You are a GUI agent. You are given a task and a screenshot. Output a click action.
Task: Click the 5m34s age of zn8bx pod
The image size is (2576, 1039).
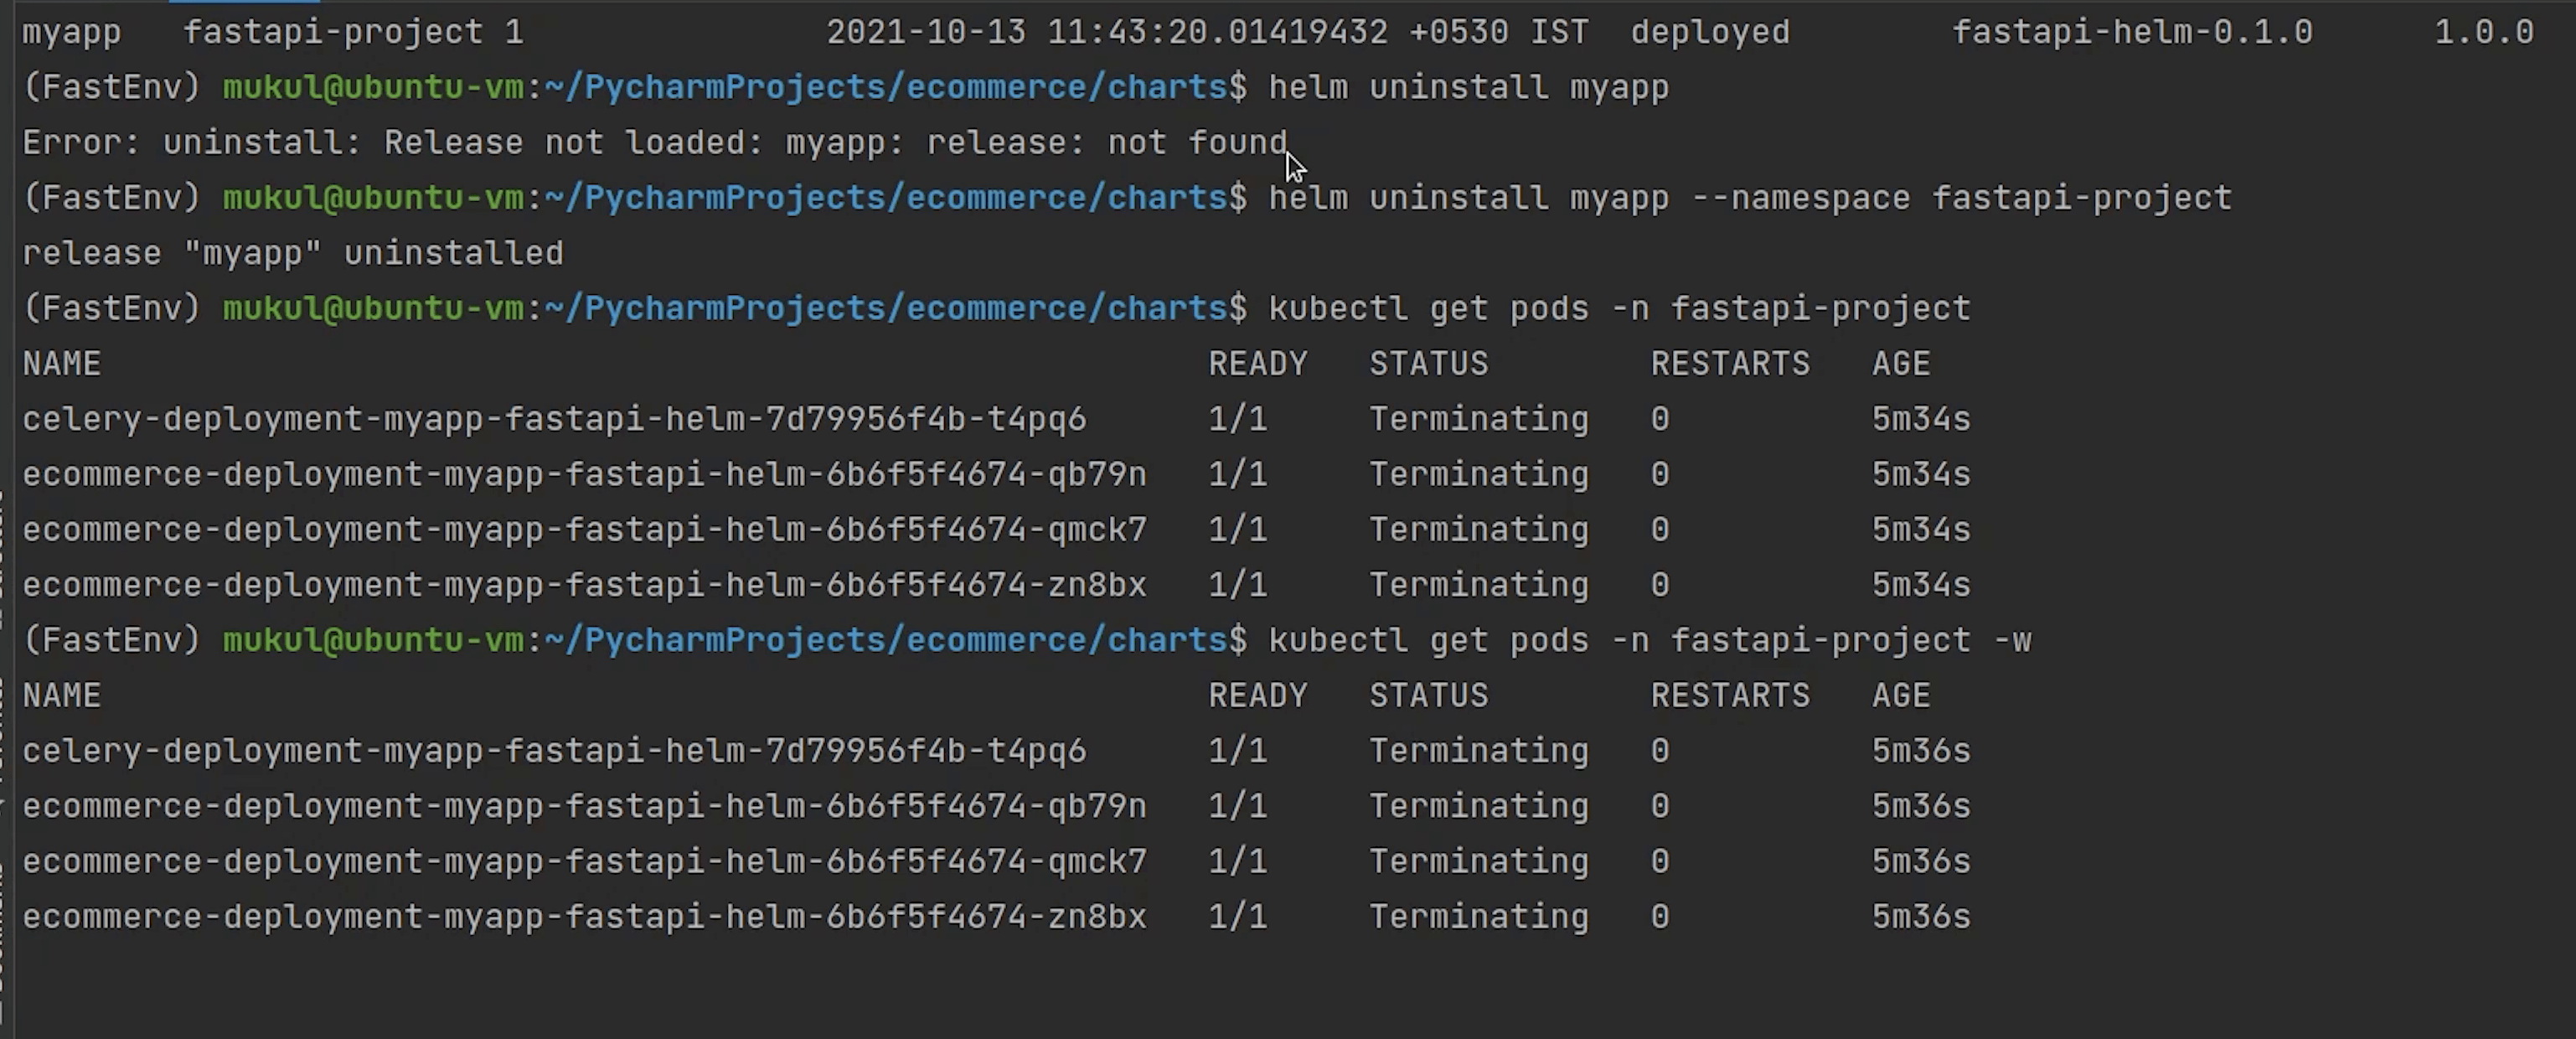point(1920,585)
